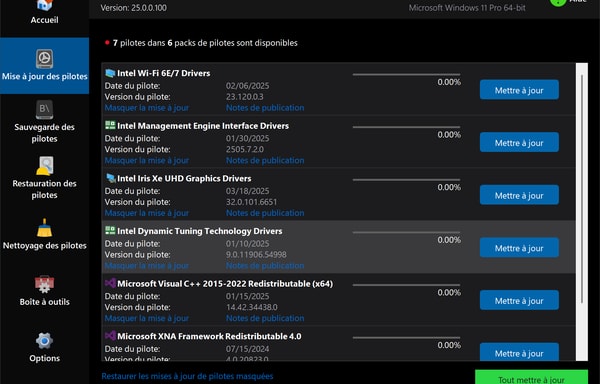Hide the Intel Management Engine update
The image size is (600, 384).
click(147, 160)
